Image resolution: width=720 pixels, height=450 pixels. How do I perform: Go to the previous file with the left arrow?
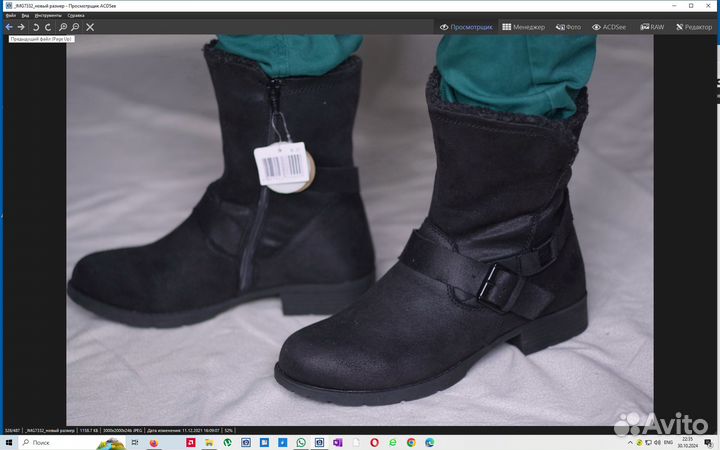[9, 27]
